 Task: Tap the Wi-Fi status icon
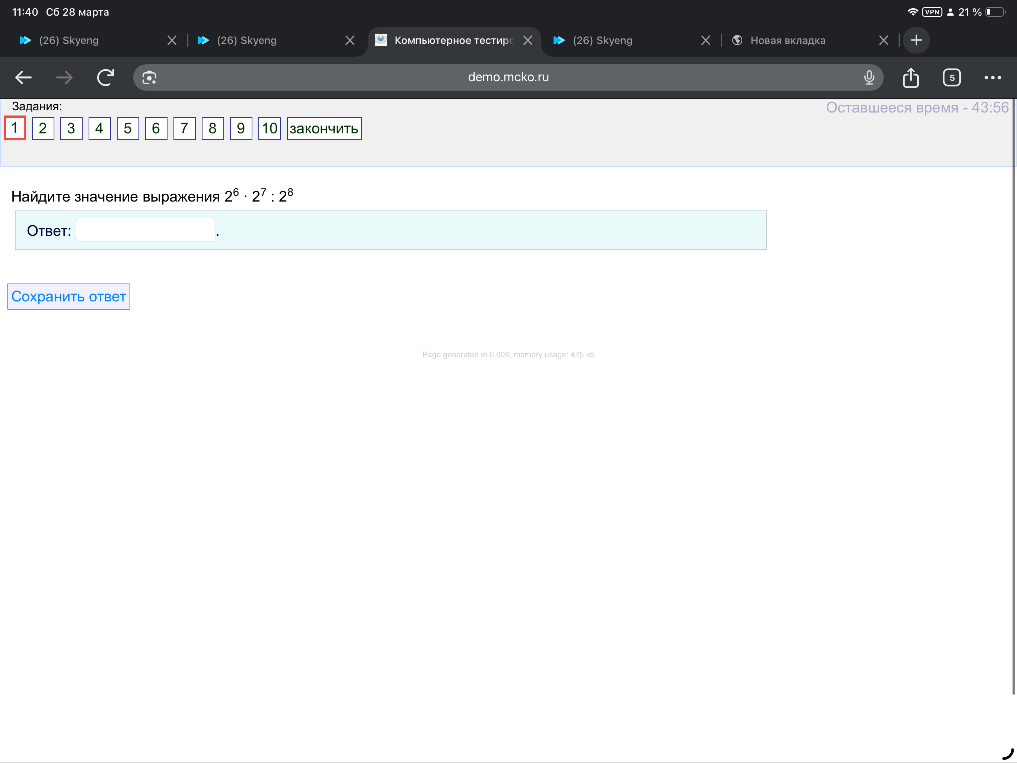913,12
